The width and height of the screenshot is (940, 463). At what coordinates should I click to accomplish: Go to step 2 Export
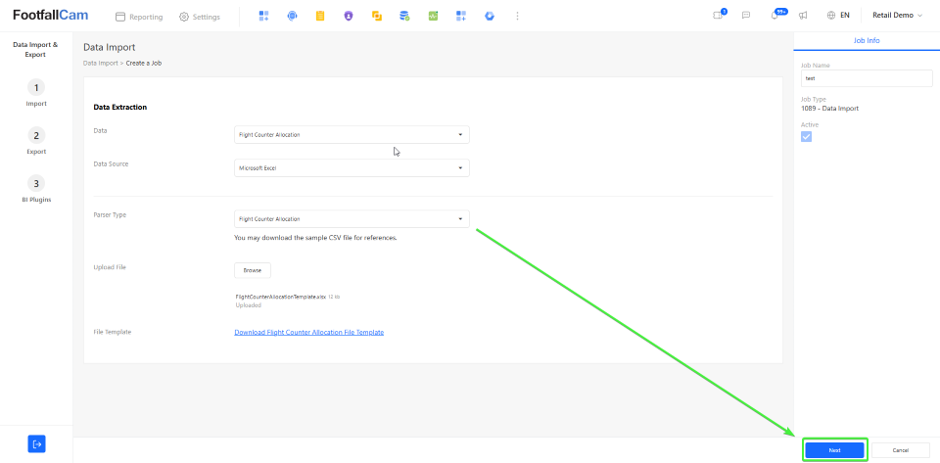[x=36, y=141]
